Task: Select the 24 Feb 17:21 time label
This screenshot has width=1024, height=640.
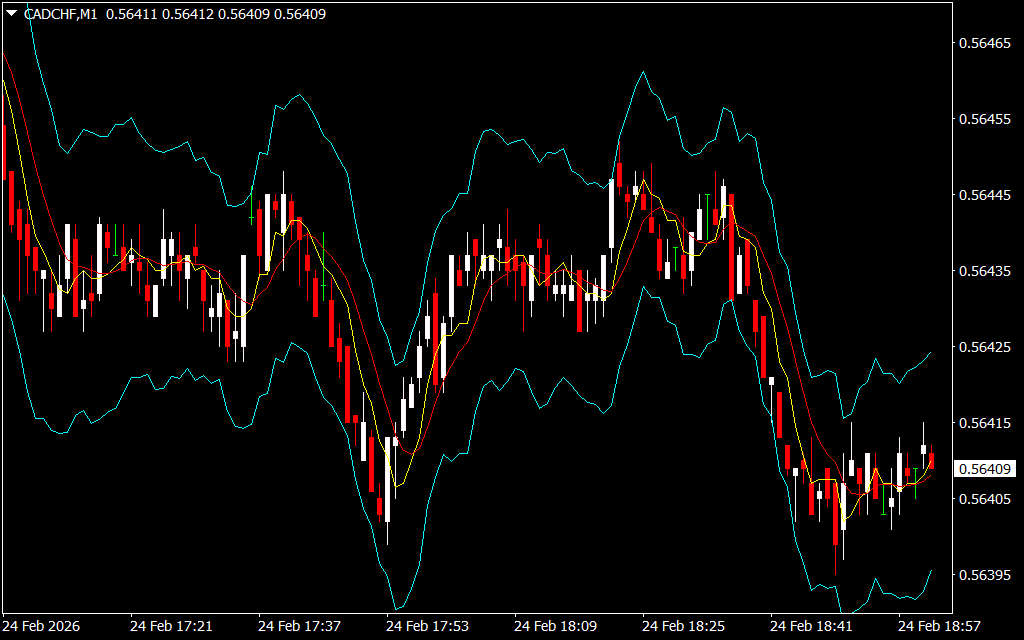Action: [x=171, y=626]
